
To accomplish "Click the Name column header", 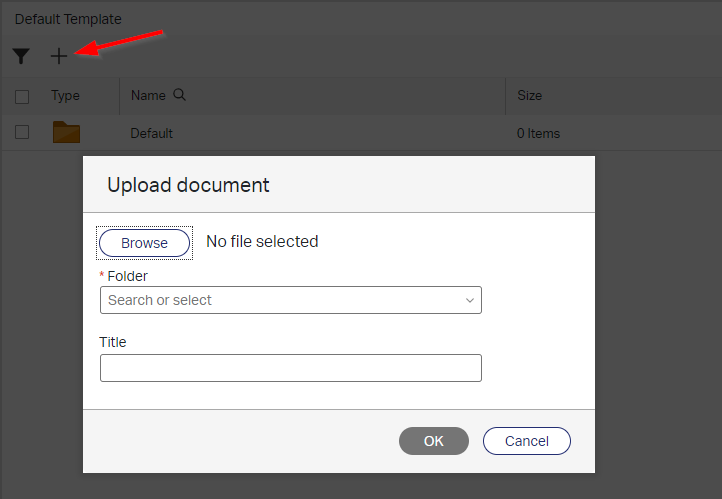I will (148, 96).
